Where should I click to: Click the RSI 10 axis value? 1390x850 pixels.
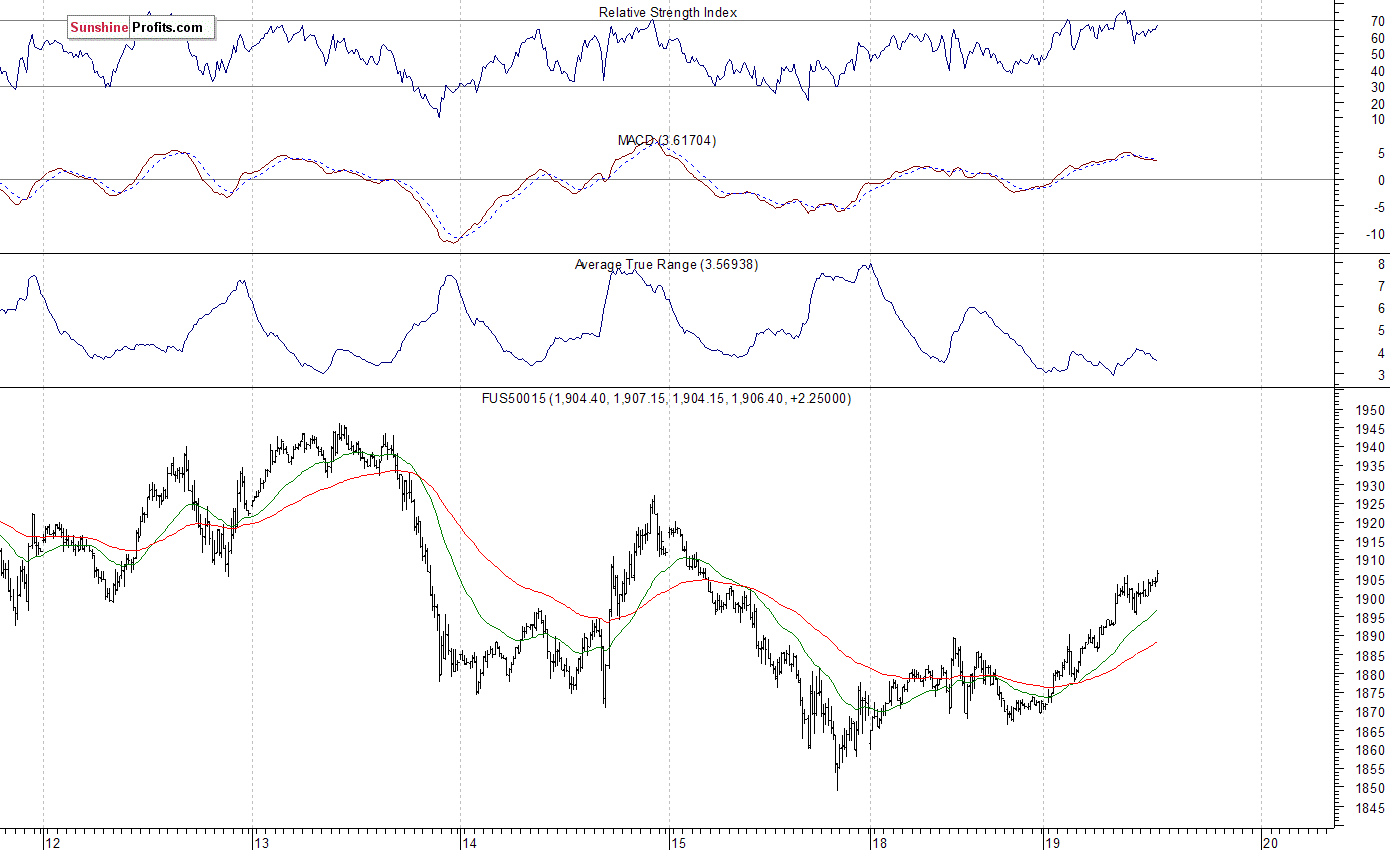1378,119
